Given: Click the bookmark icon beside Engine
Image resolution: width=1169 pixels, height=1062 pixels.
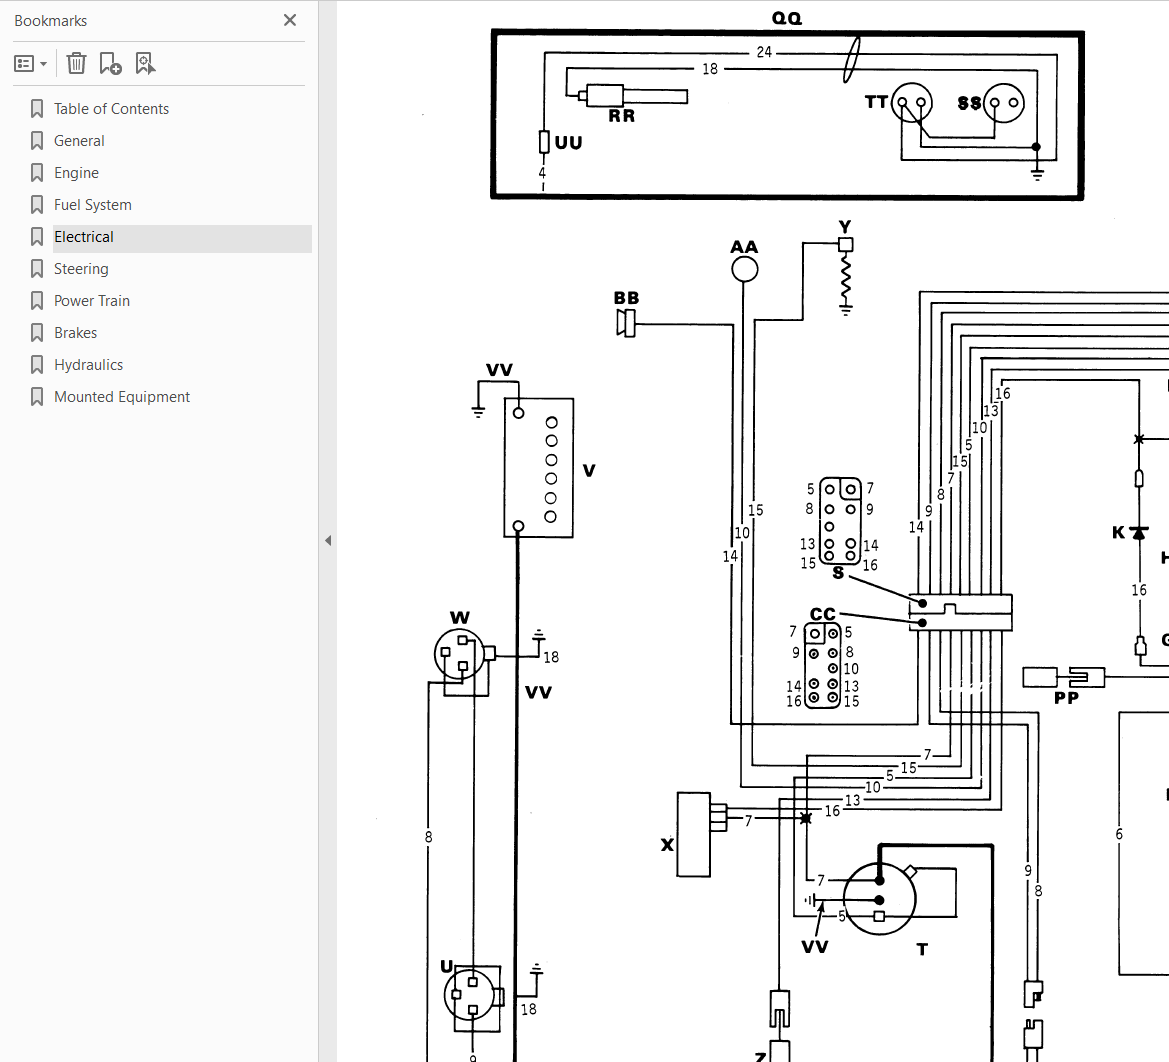Looking at the screenshot, I should (37, 173).
